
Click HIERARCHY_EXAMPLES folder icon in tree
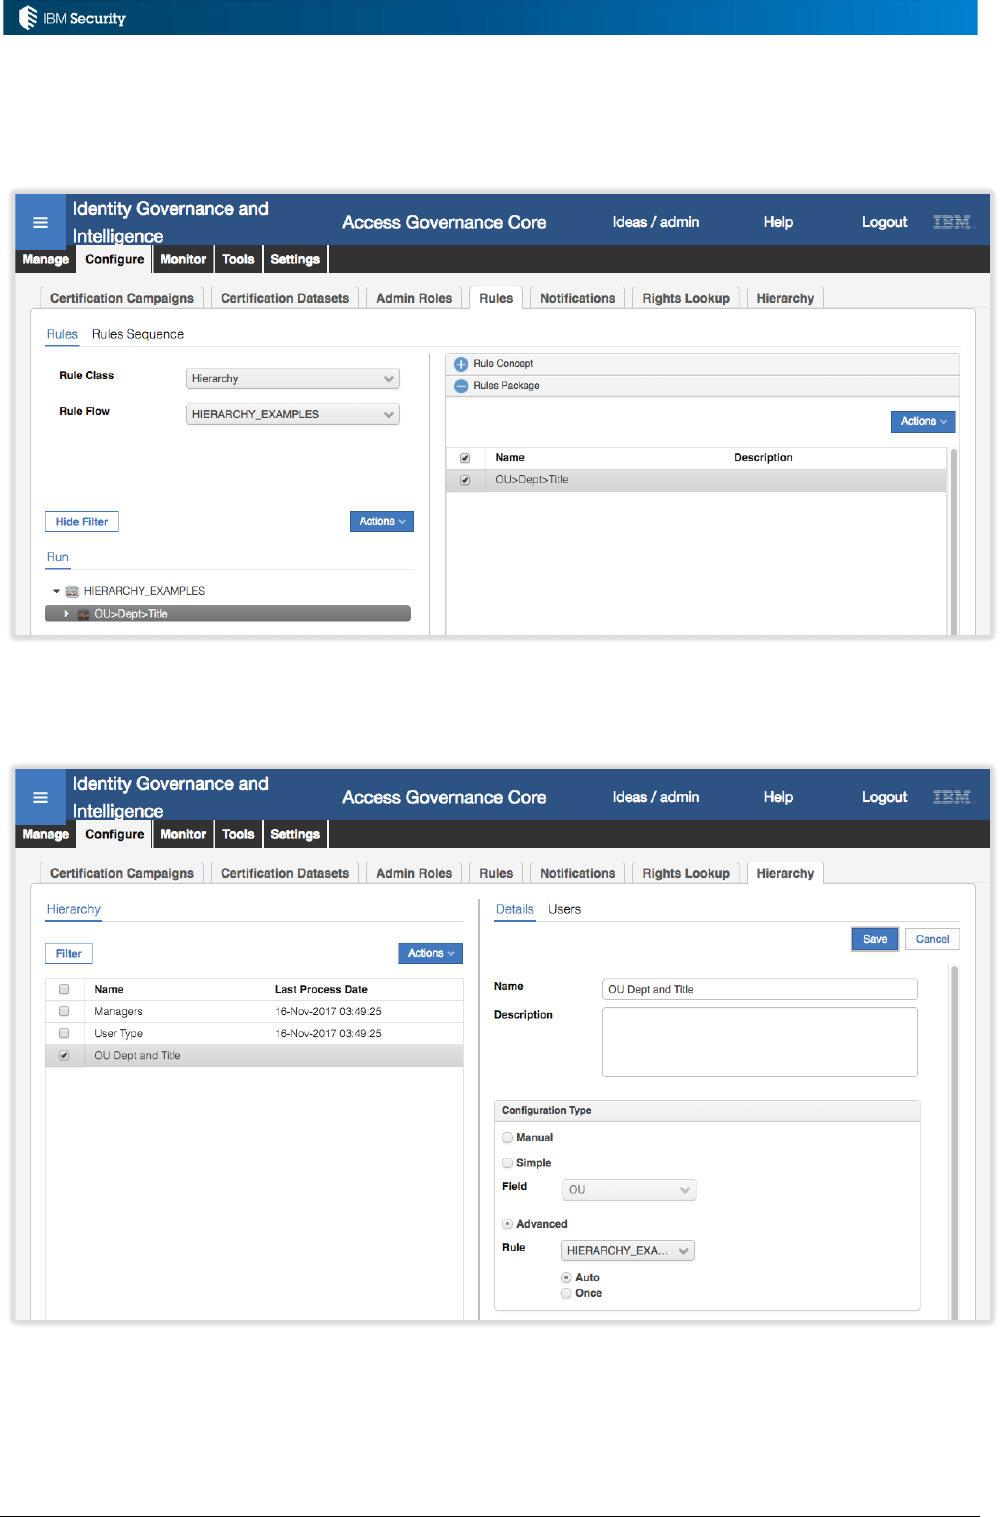pos(72,591)
